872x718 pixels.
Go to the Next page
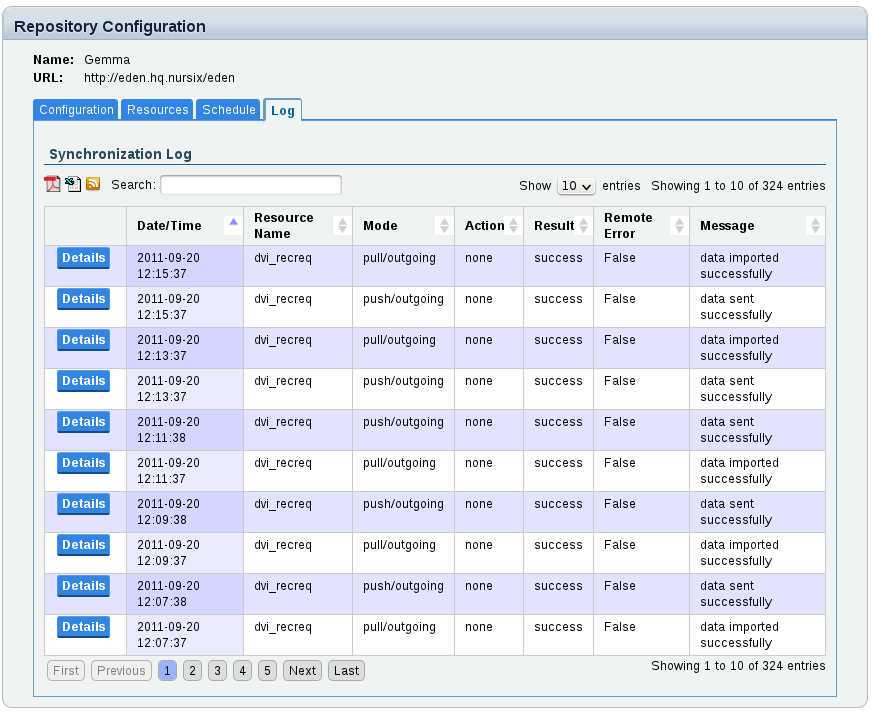pos(302,671)
